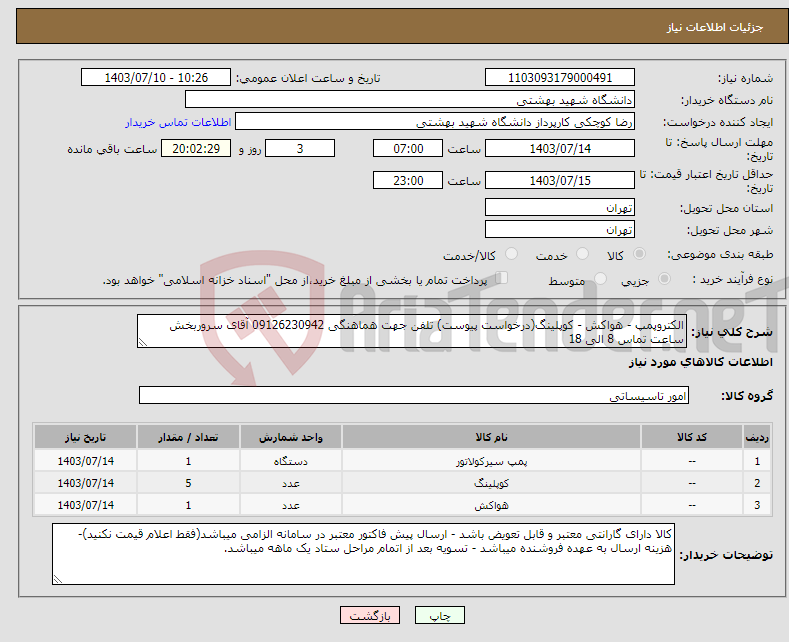Click the پمپ سیرکولاتور item name cell
Viewport: 789px width, 642px height.
coord(491,461)
